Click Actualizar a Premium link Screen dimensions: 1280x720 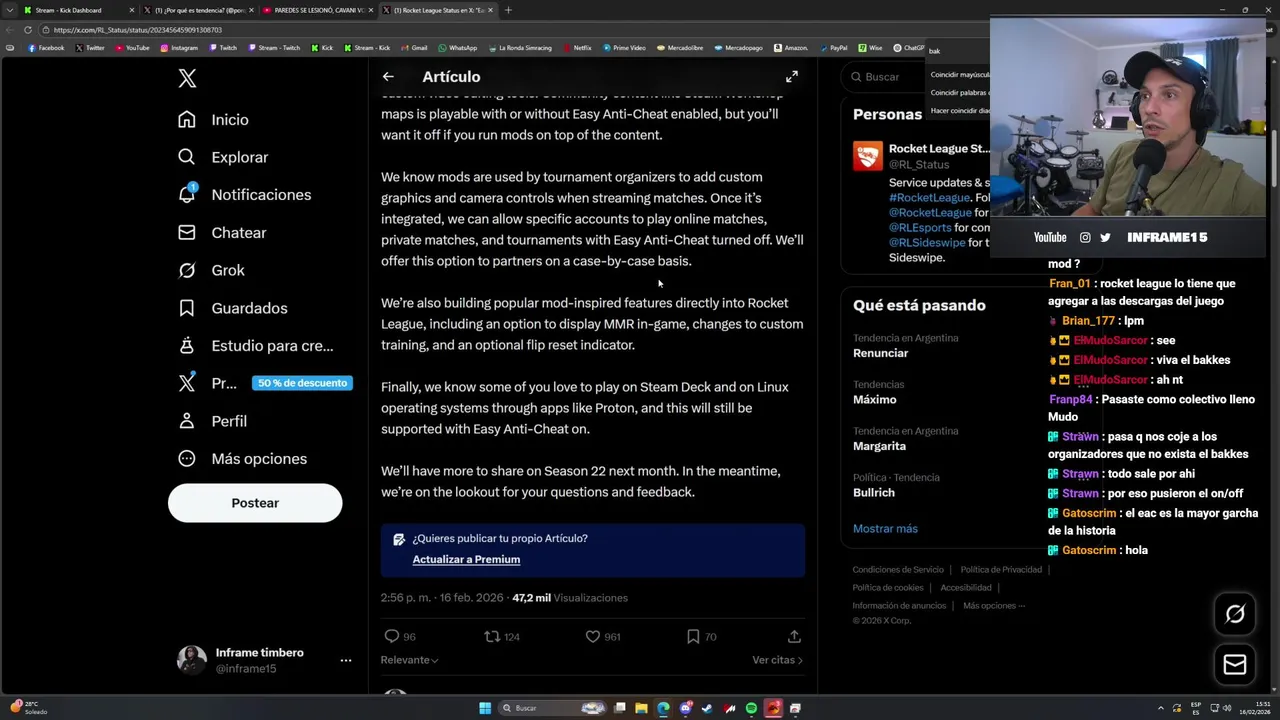466,559
